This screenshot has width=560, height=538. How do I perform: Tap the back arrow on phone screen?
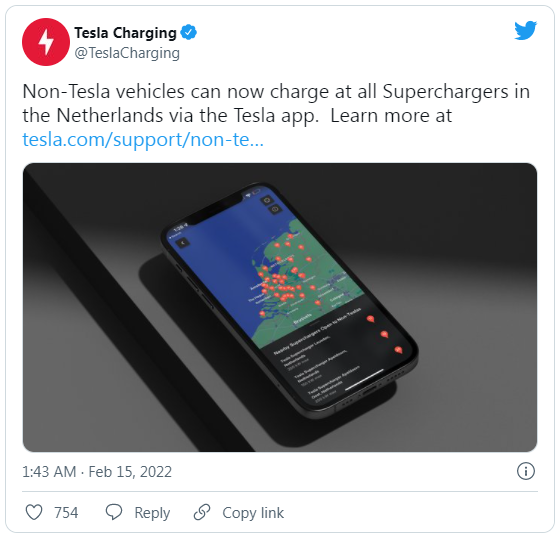point(183,243)
